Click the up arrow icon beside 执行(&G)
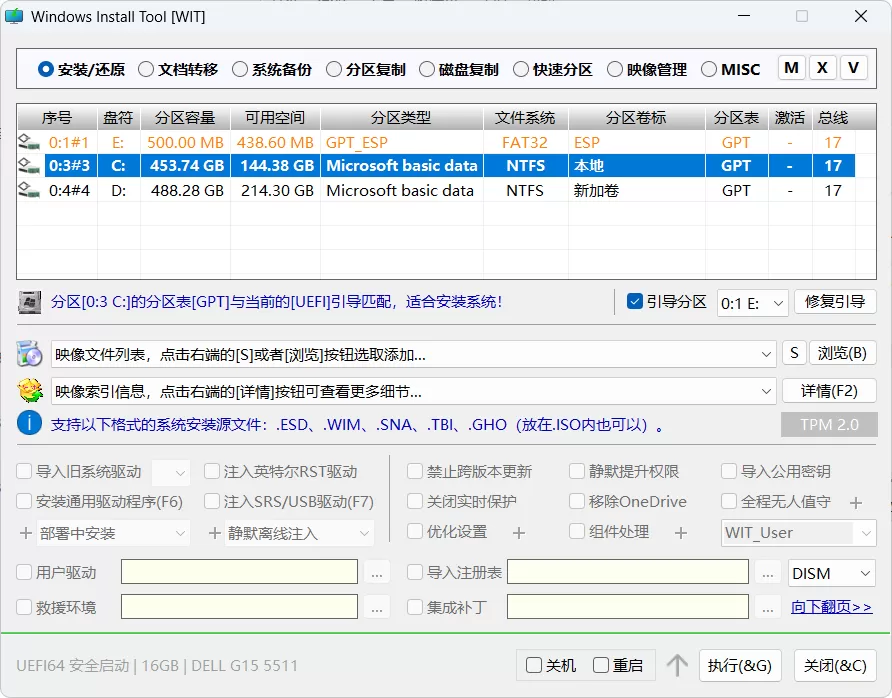 678,665
